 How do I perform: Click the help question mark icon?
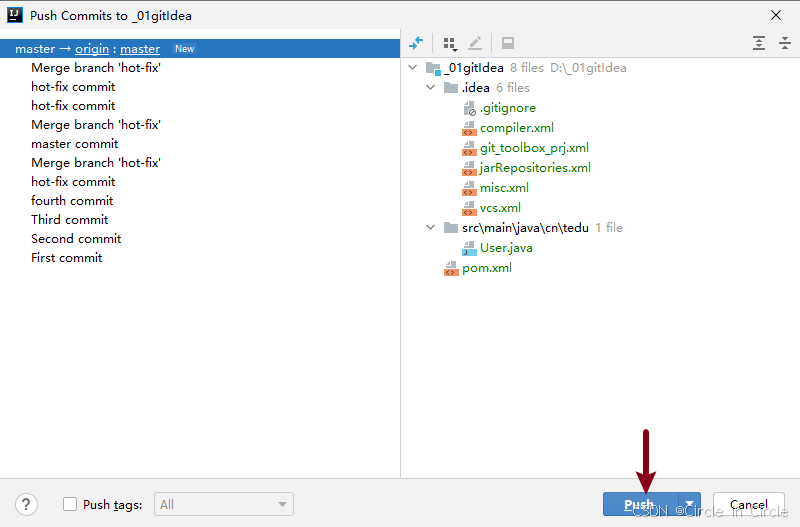click(28, 505)
